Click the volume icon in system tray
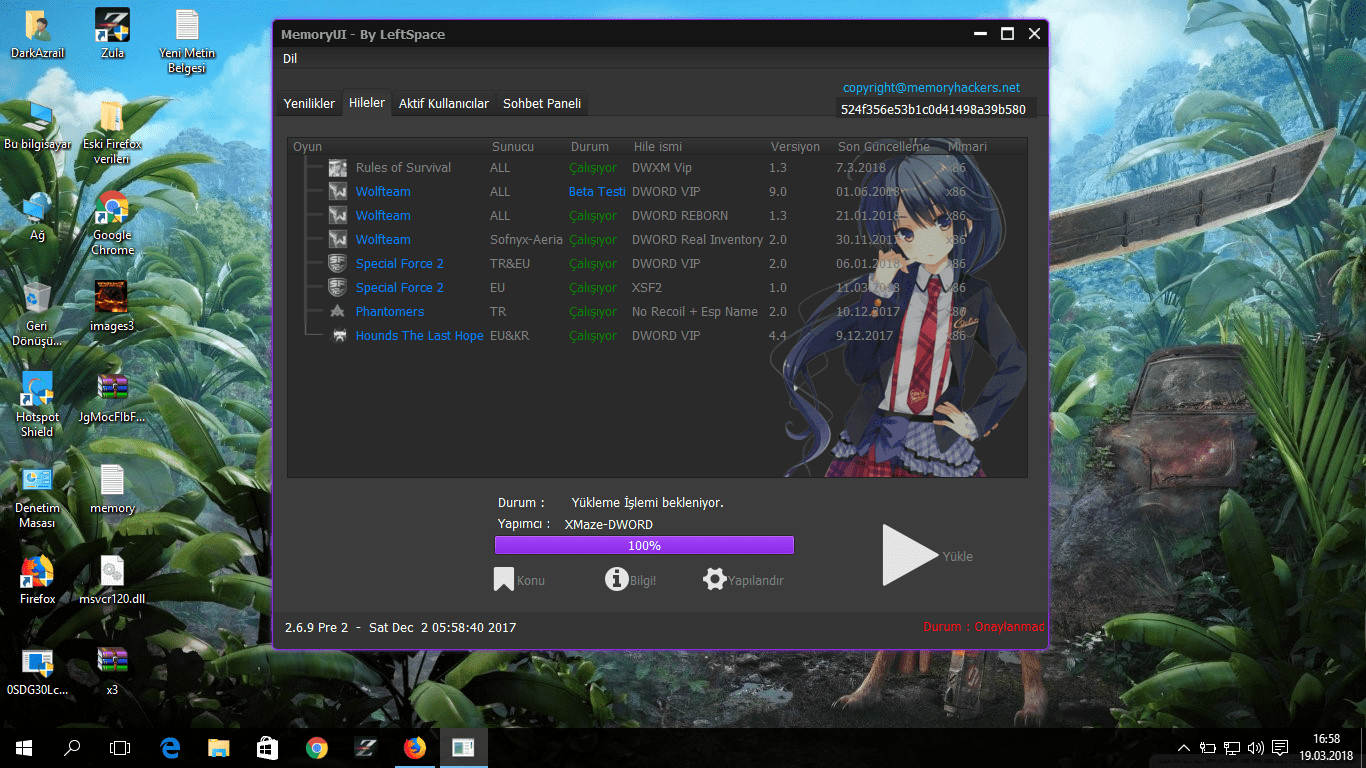Screen dimensions: 1366x768 [1256, 747]
